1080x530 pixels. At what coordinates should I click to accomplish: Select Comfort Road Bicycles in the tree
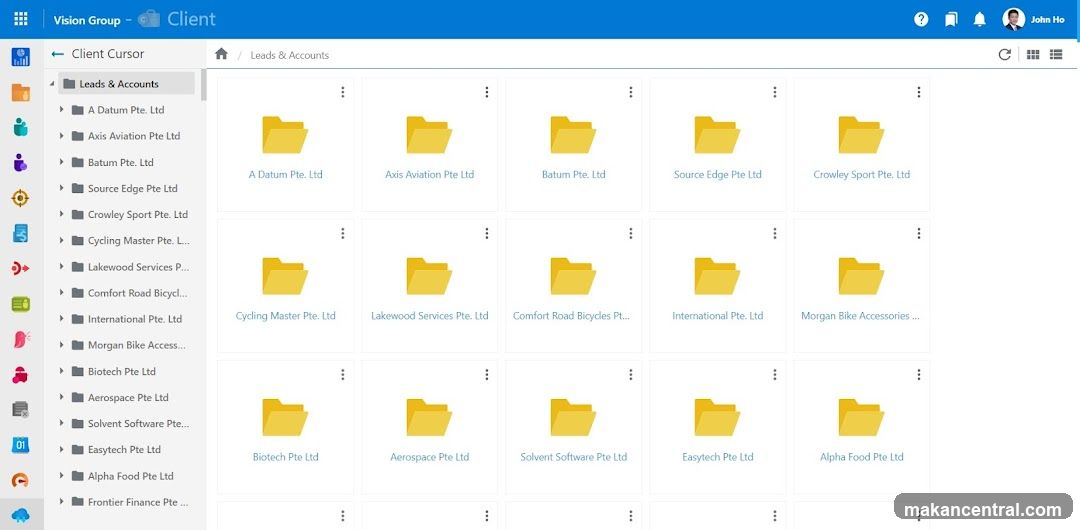(137, 293)
